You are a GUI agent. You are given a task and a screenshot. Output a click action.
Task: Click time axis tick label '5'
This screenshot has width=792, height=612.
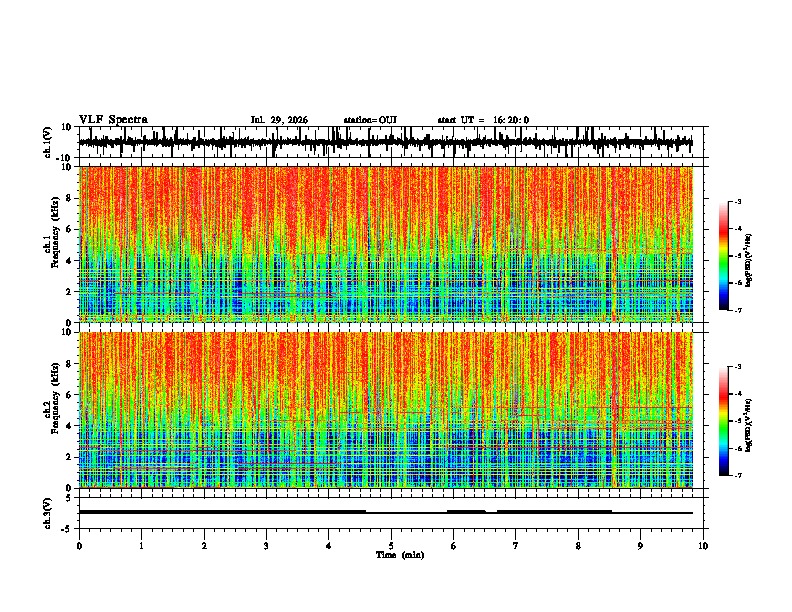click(391, 546)
